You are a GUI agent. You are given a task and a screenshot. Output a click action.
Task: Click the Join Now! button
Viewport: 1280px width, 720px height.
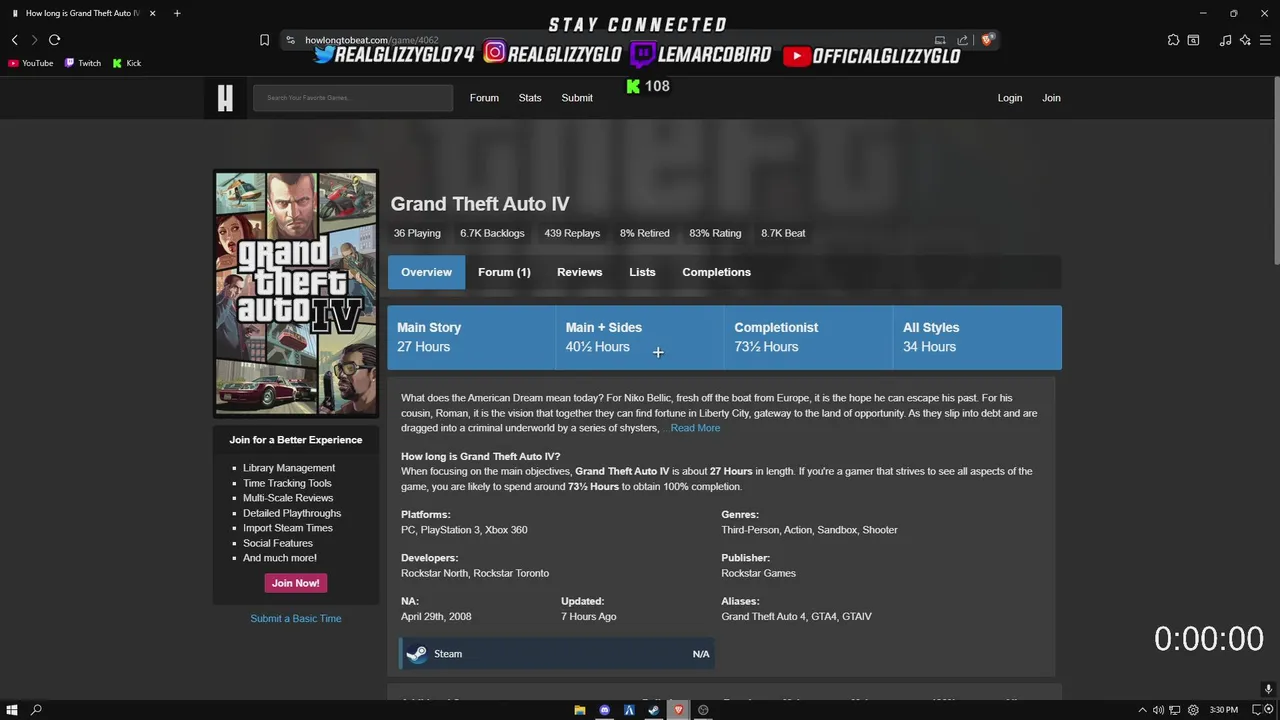click(x=296, y=583)
